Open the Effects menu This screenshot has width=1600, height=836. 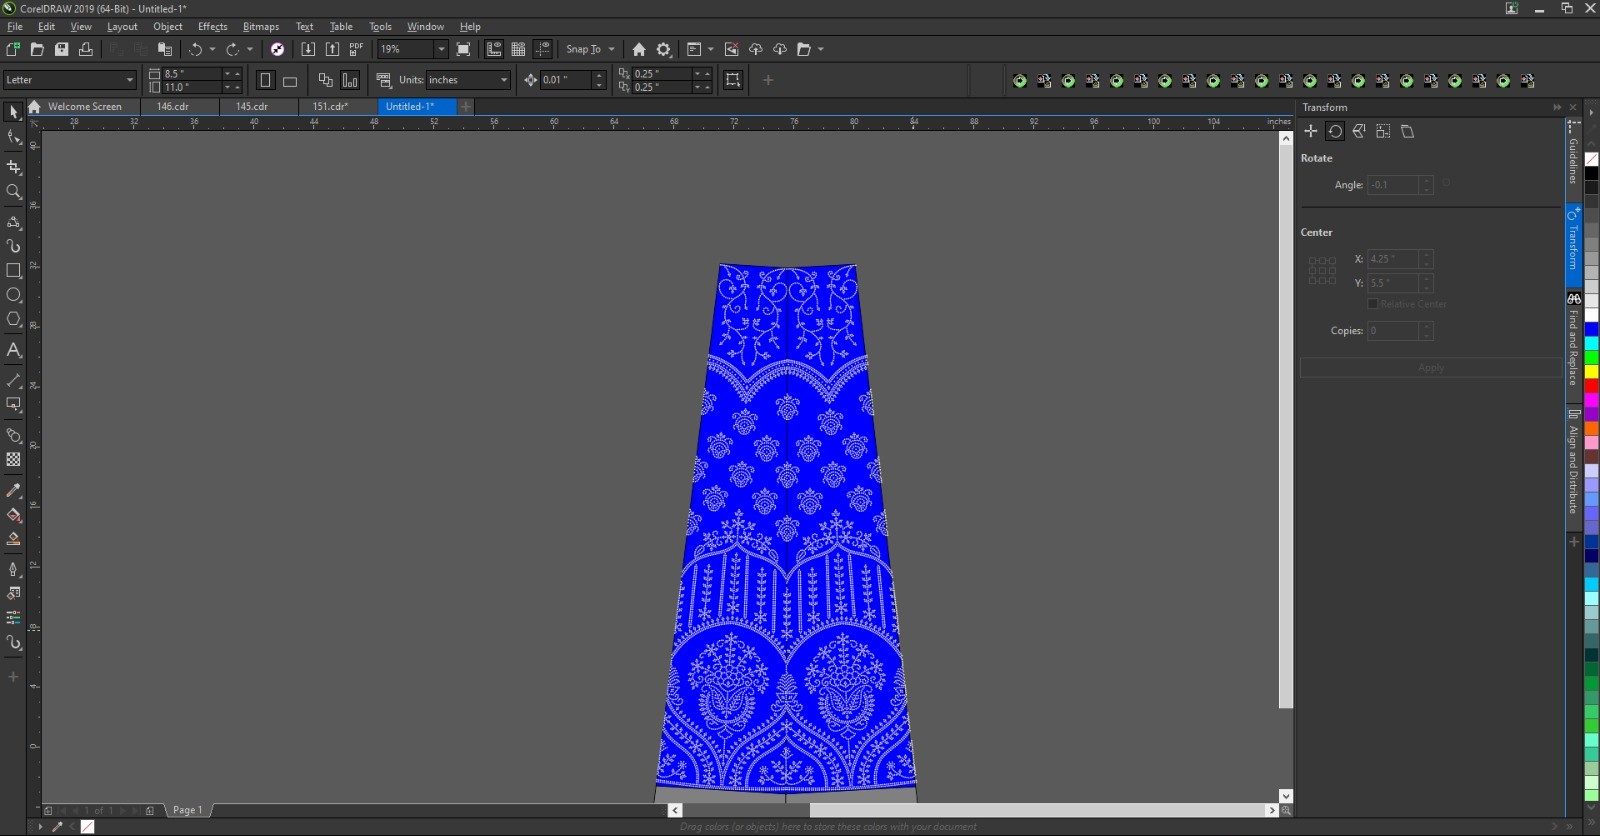[x=213, y=27]
